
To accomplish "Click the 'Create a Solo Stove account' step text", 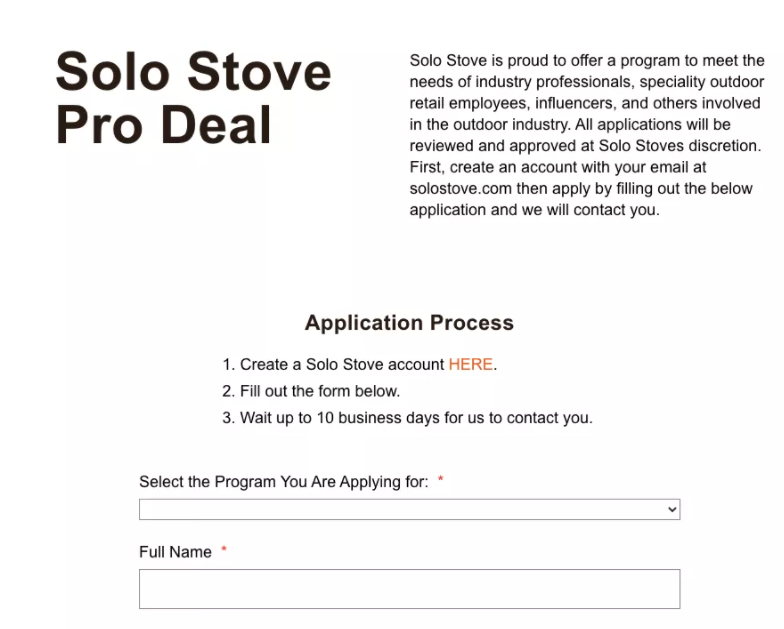I will [342, 364].
